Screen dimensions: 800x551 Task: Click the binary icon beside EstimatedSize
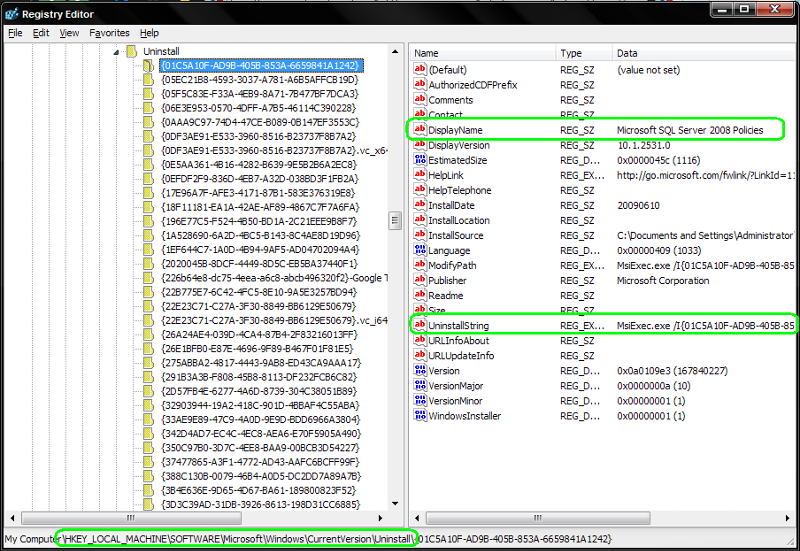point(420,159)
